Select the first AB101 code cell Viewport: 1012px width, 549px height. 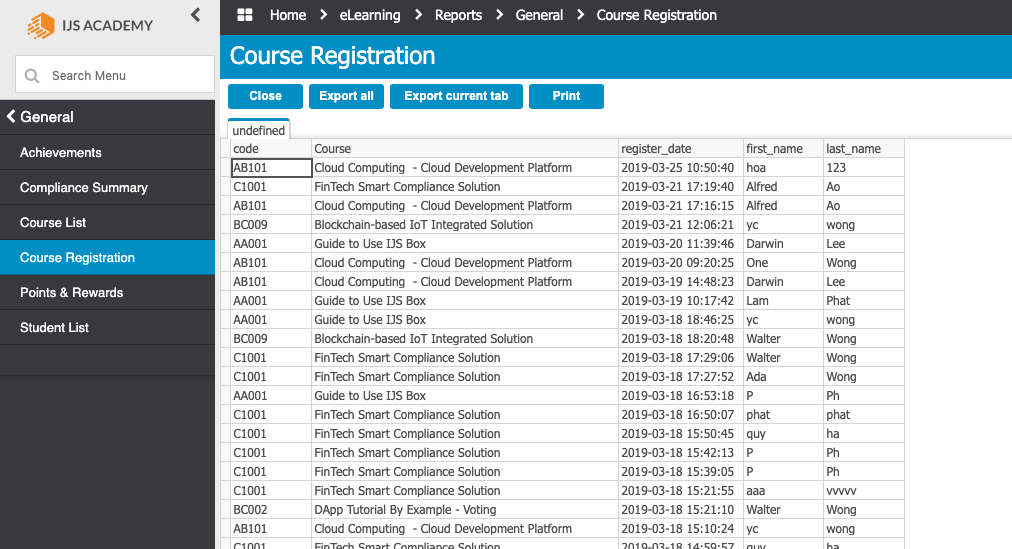(271, 168)
